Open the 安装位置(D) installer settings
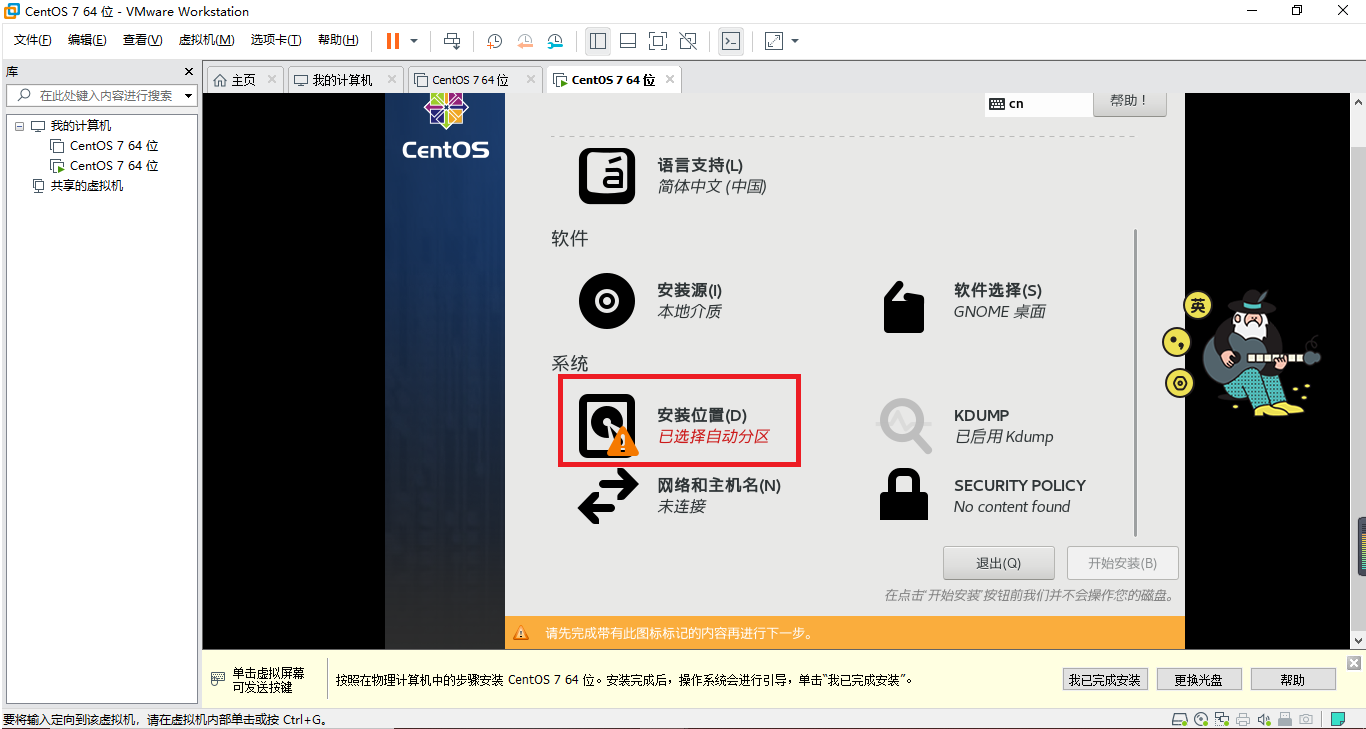Screen dimensions: 1366x729 pyautogui.click(x=679, y=422)
